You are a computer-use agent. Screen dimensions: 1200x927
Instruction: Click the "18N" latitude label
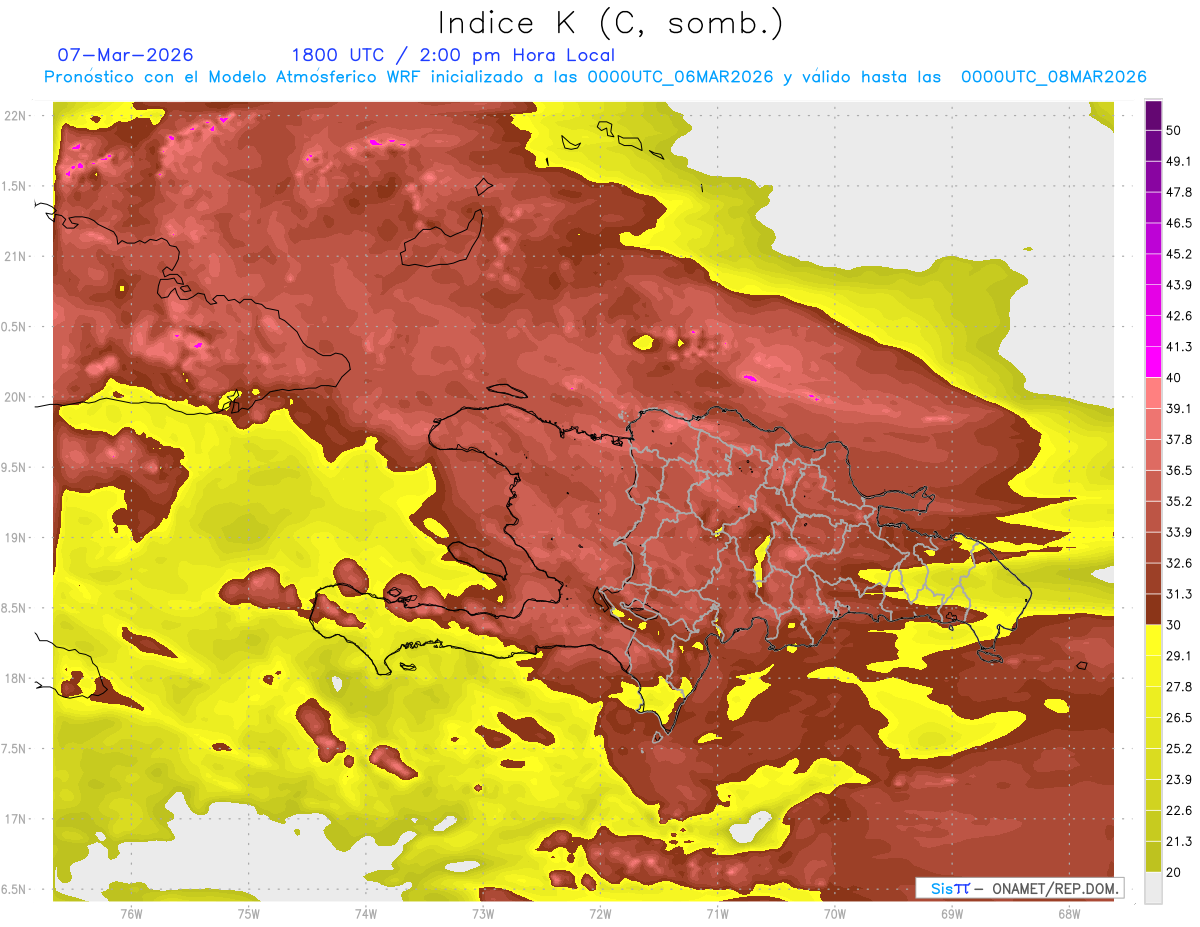point(16,678)
